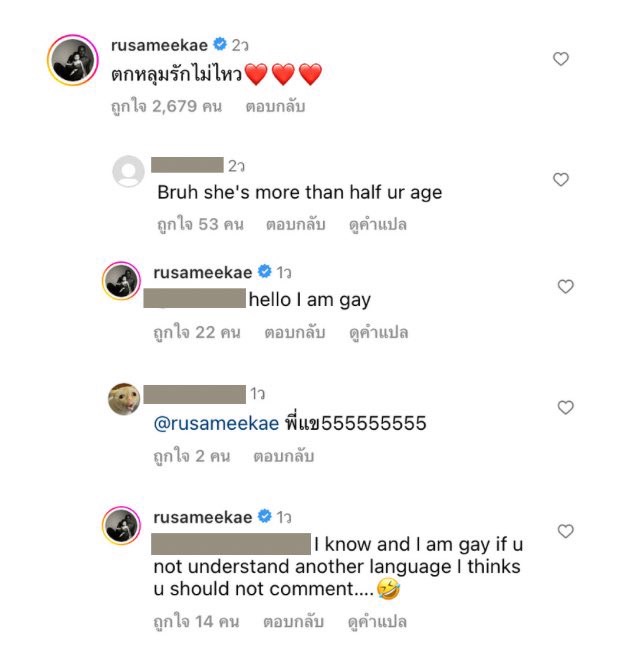Open rusameekae's profile picture on the top comment
640x663 pixels.
[x=73, y=60]
